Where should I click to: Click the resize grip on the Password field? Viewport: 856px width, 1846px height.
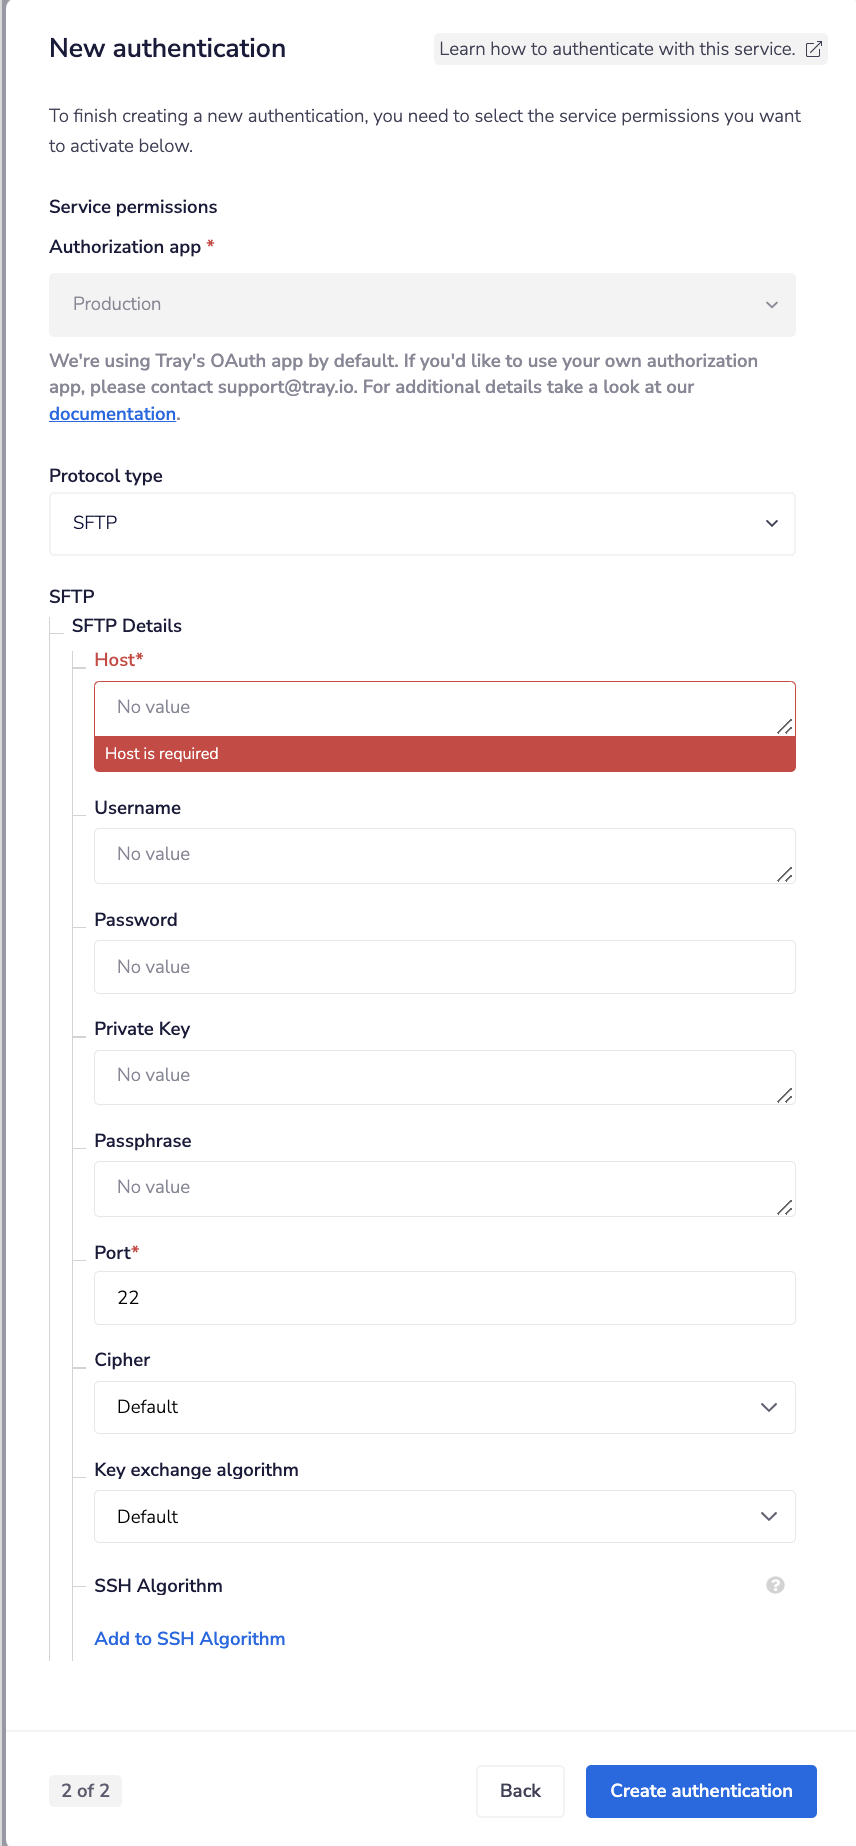pos(786,987)
